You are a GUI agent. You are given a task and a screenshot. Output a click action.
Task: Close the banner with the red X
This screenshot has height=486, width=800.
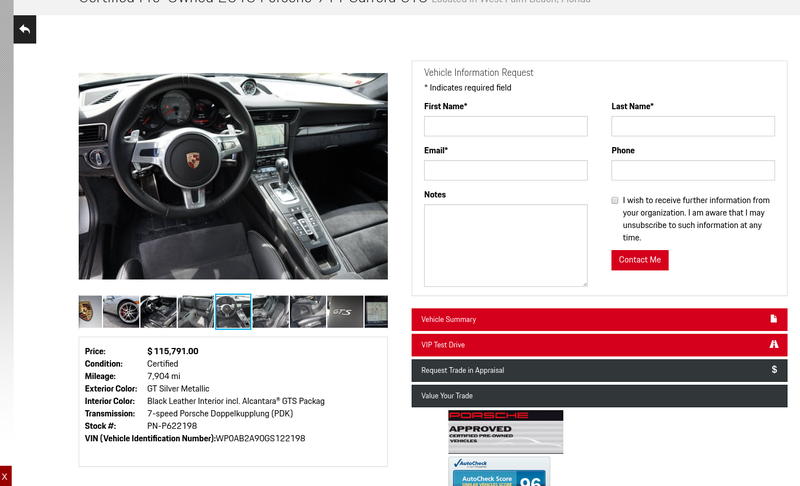click(5, 476)
